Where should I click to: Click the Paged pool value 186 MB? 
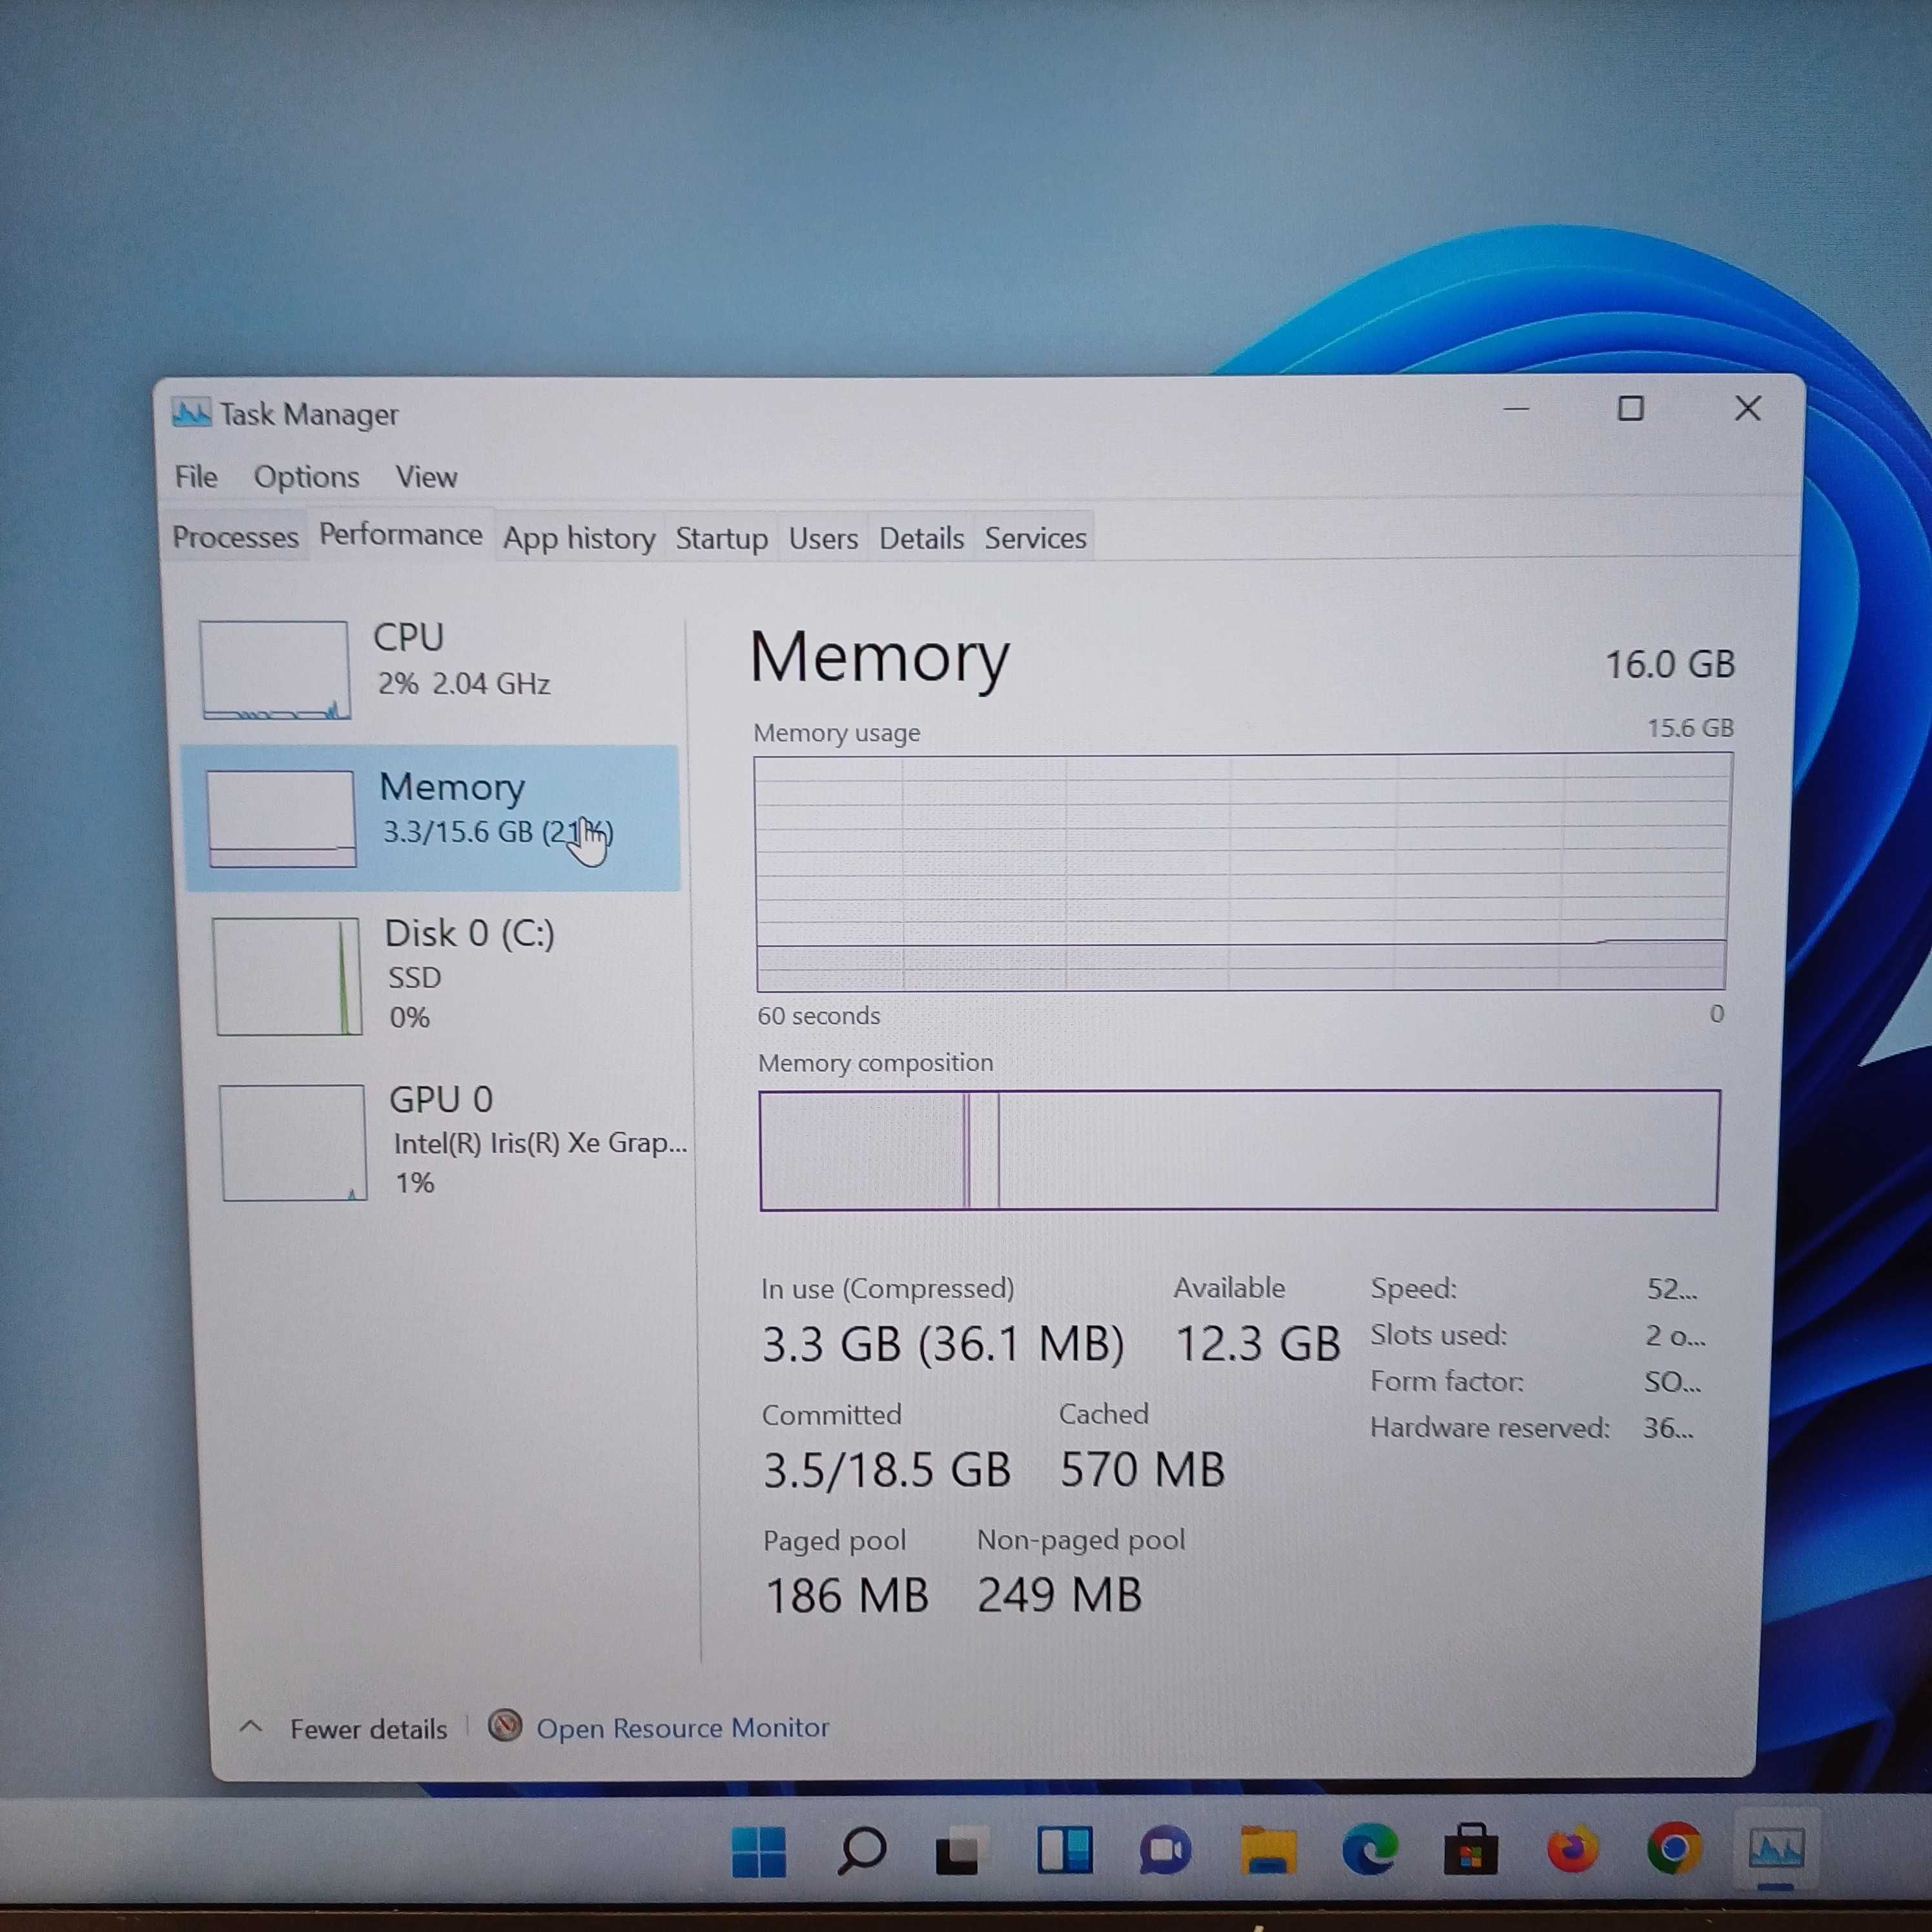[x=846, y=1595]
